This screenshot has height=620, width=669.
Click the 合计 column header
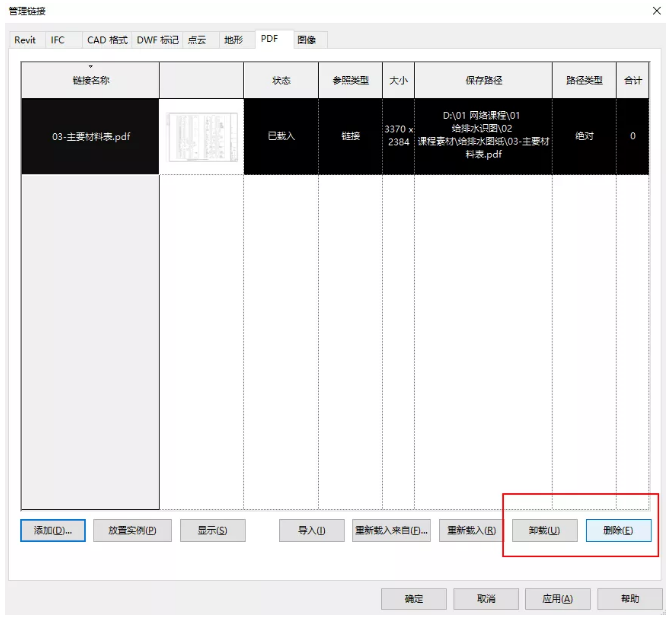(633, 80)
